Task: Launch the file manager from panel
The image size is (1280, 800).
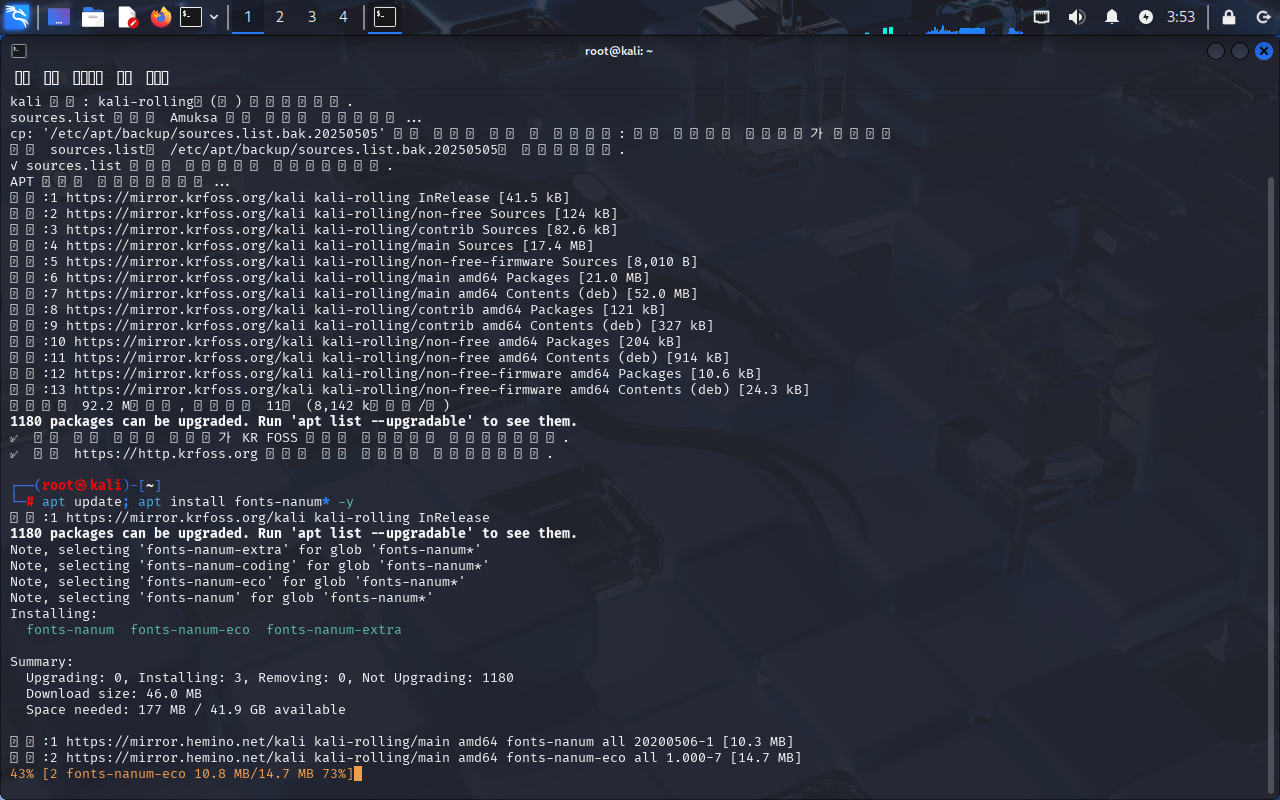Action: [x=93, y=17]
